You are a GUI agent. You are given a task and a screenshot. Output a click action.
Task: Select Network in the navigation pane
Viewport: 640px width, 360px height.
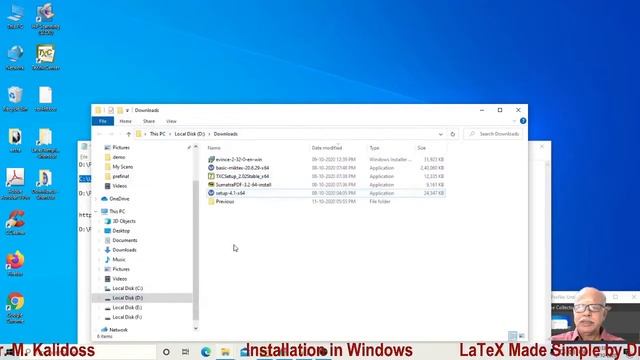pyautogui.click(x=118, y=330)
